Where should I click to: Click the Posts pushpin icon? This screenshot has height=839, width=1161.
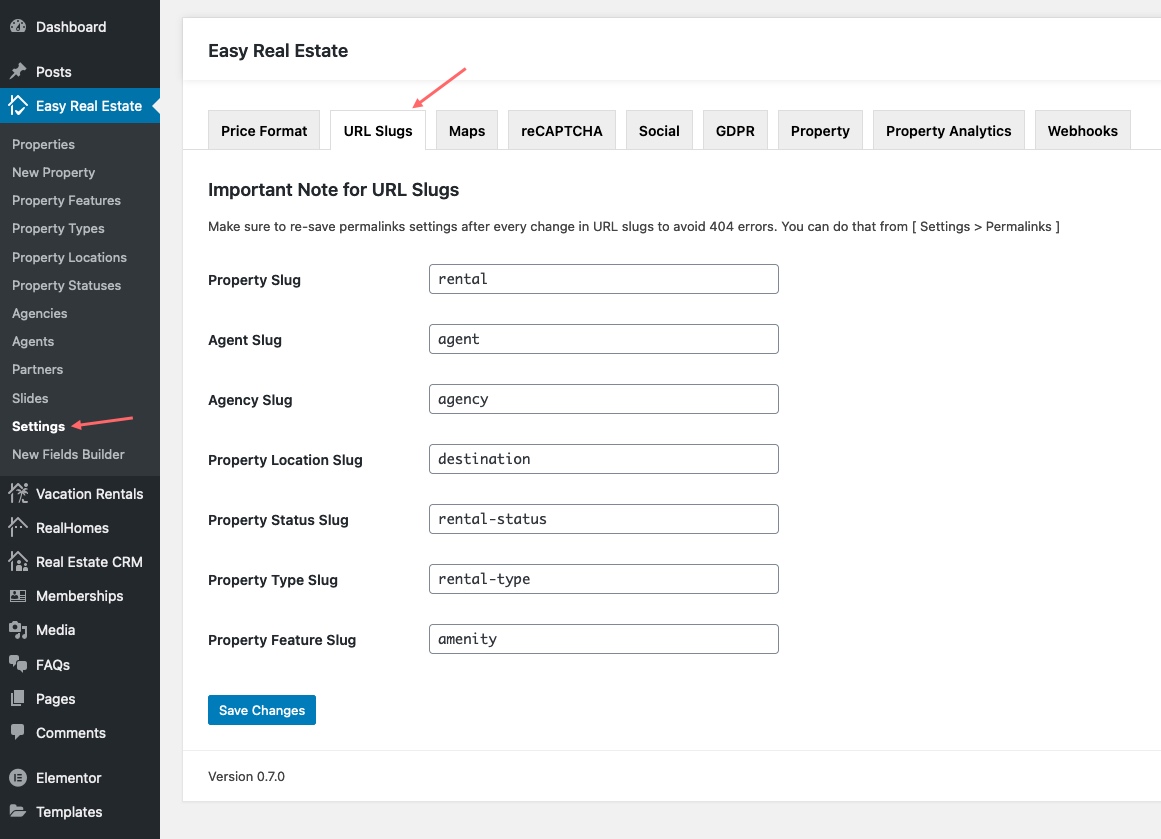(x=18, y=71)
